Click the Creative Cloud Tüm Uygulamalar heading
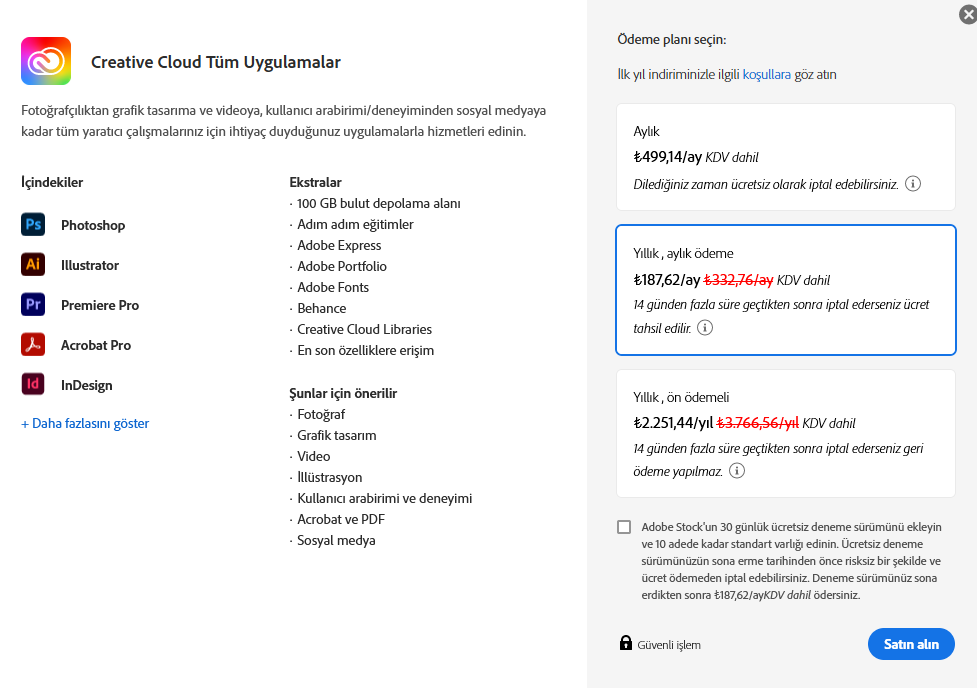This screenshot has width=977, height=688. point(216,62)
